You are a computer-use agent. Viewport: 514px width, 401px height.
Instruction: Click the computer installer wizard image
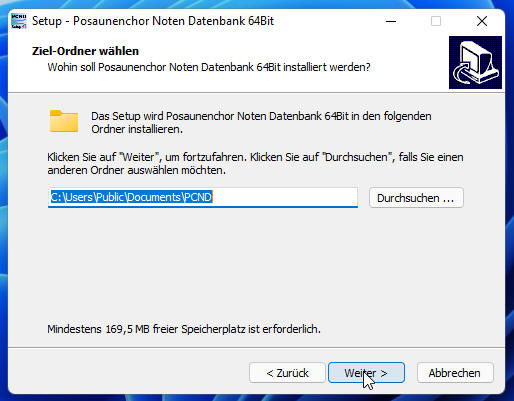click(x=475, y=62)
